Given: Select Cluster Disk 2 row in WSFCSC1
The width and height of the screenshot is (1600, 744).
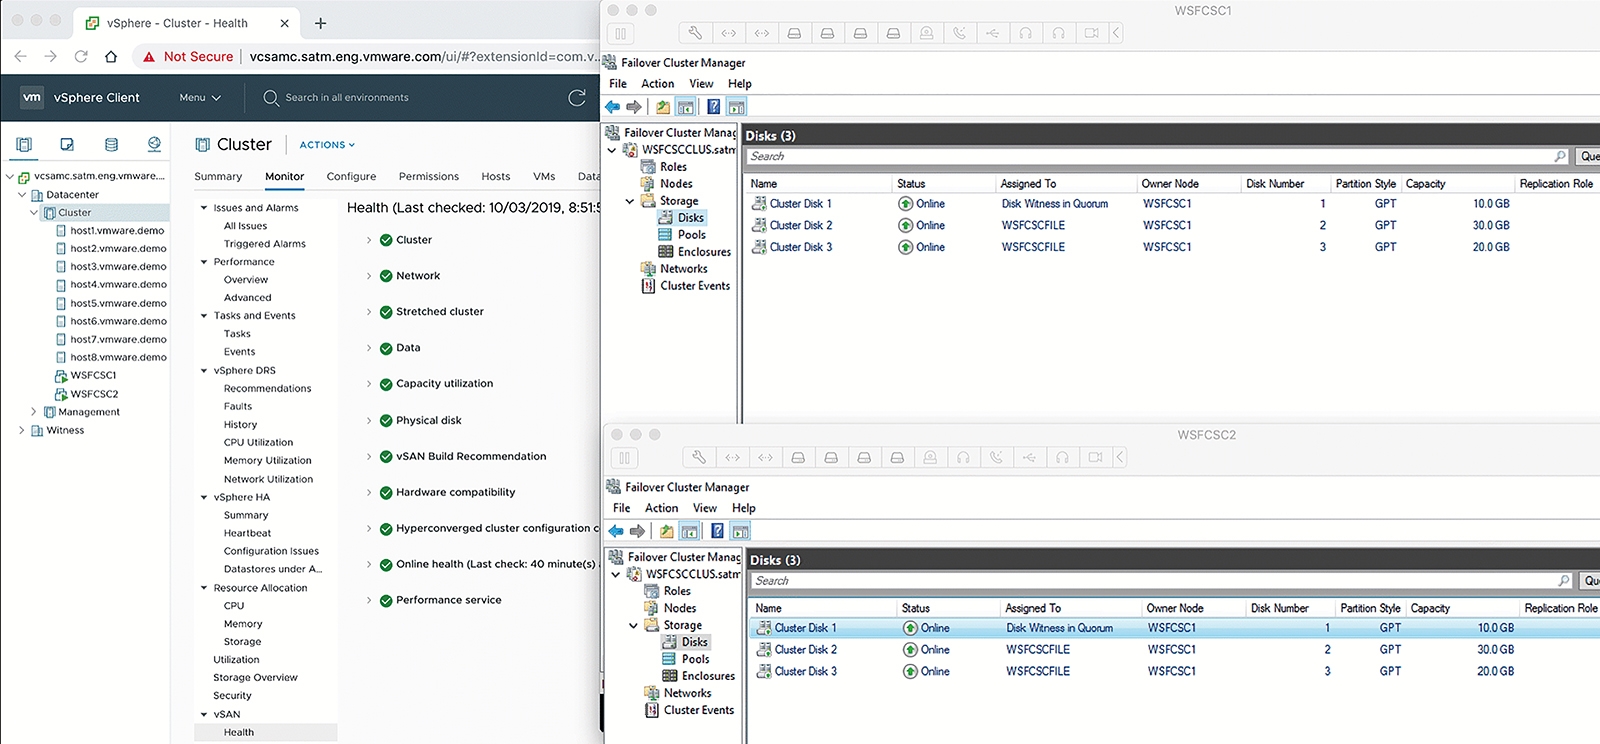Looking at the screenshot, I should tap(1172, 225).
